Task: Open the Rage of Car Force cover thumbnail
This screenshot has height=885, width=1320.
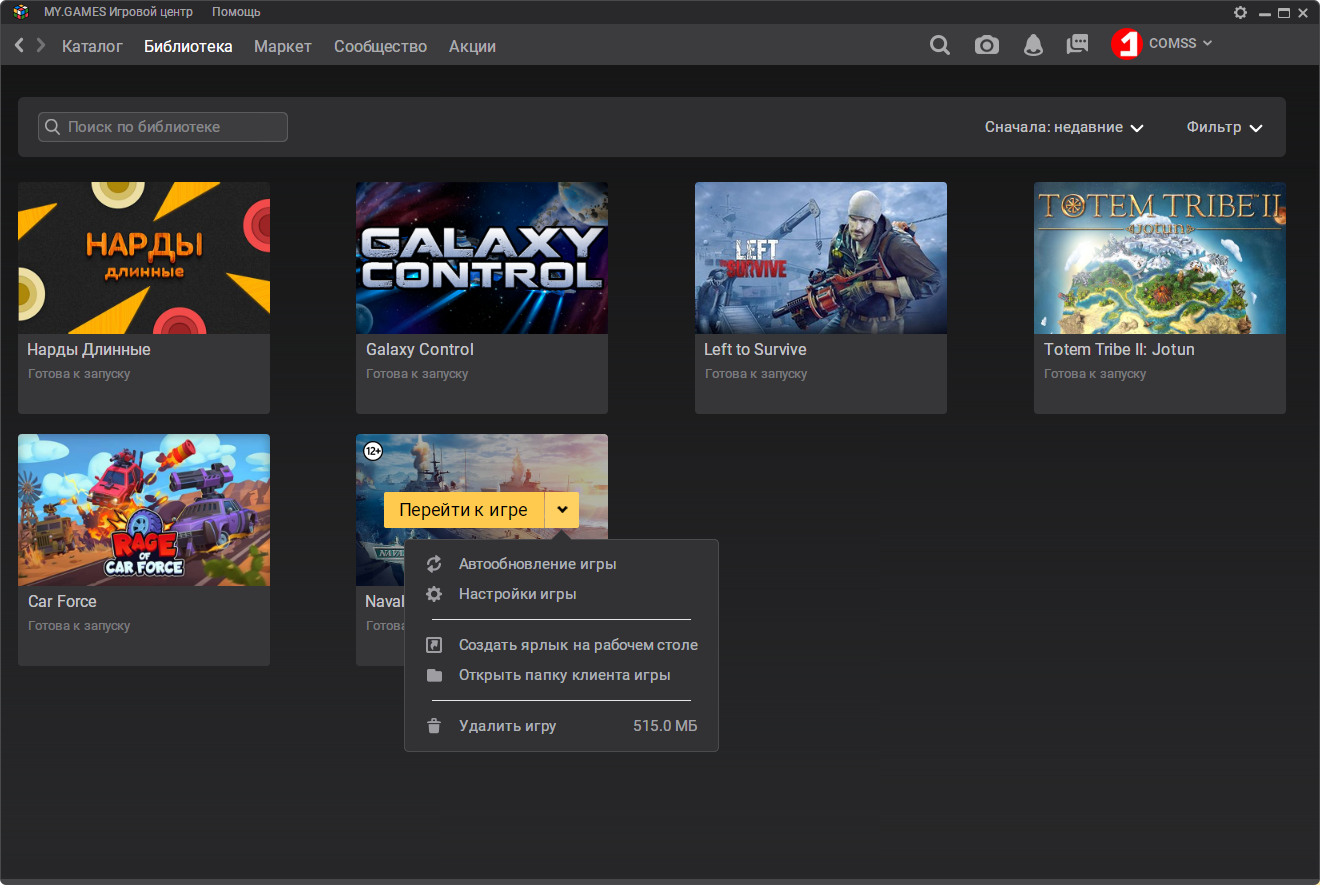Action: pos(144,510)
